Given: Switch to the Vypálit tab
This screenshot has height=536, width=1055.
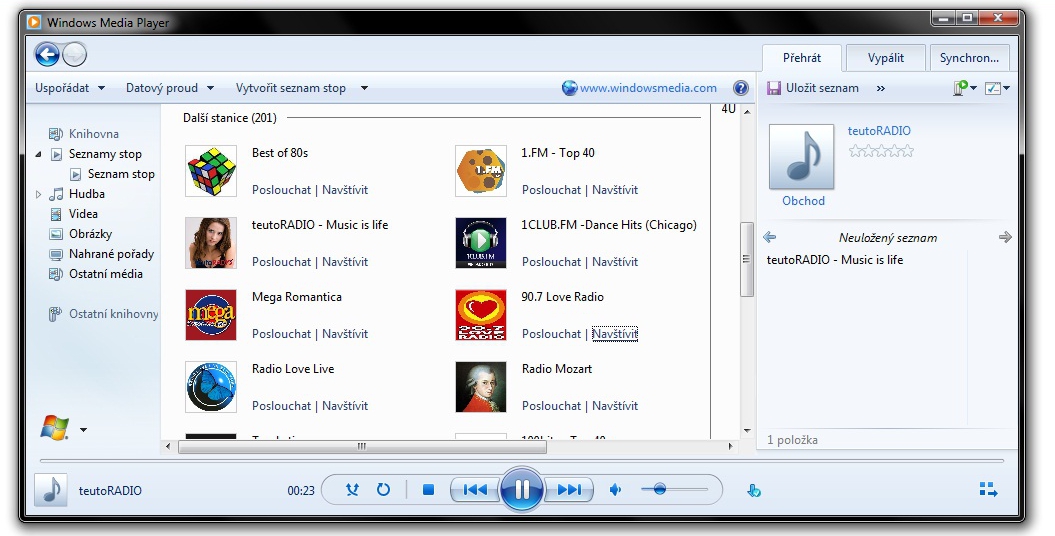Looking at the screenshot, I should coord(885,58).
